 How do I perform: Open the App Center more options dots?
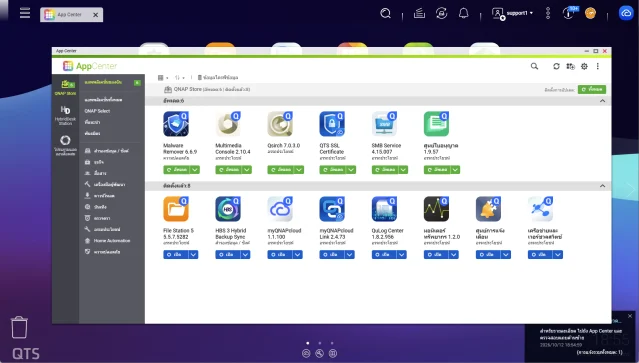click(597, 66)
